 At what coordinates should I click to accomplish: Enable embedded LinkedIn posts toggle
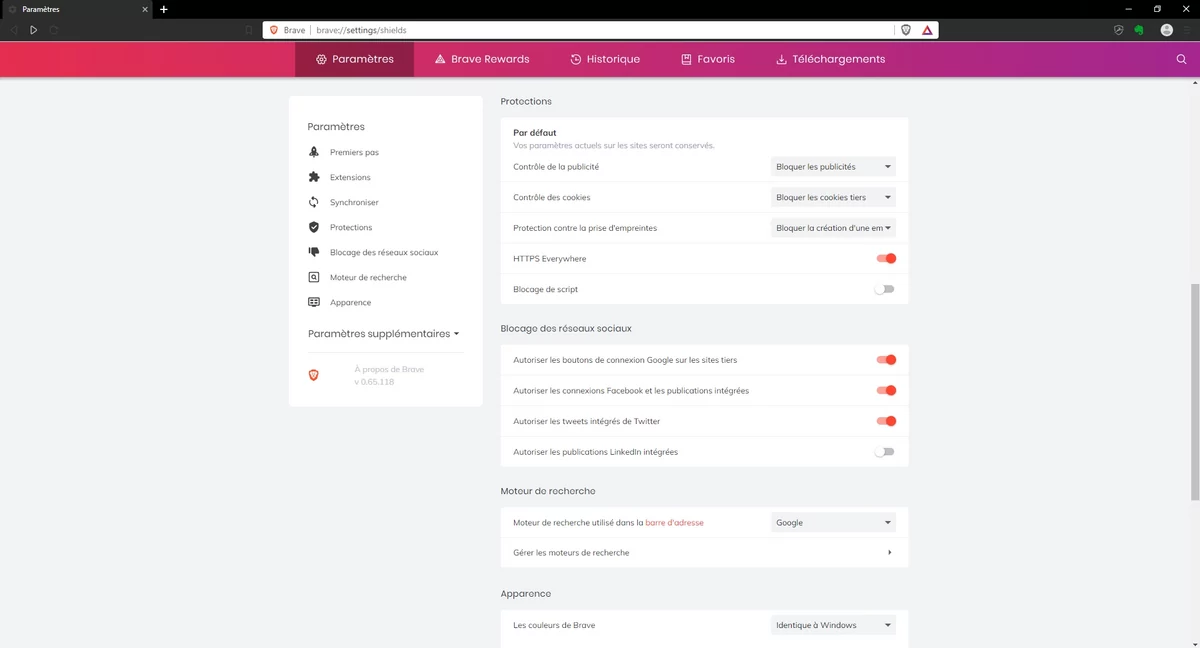point(885,452)
